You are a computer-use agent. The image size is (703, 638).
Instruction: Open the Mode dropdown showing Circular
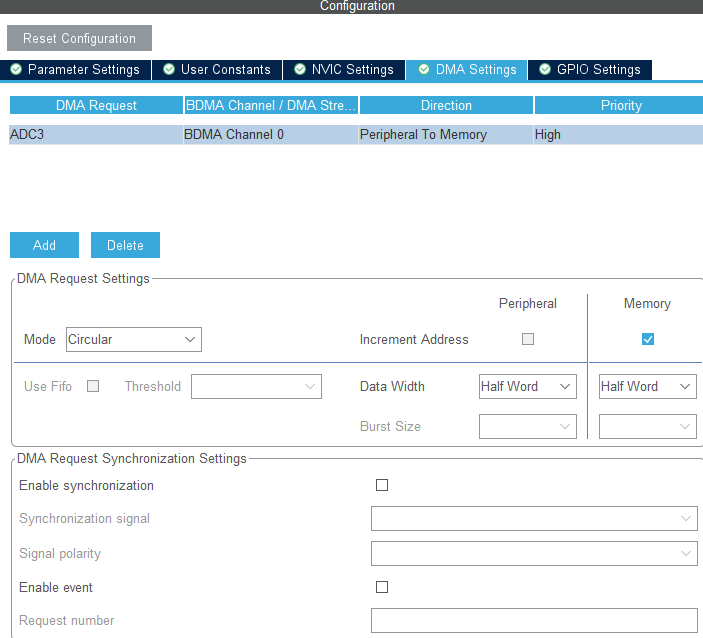[x=134, y=339]
